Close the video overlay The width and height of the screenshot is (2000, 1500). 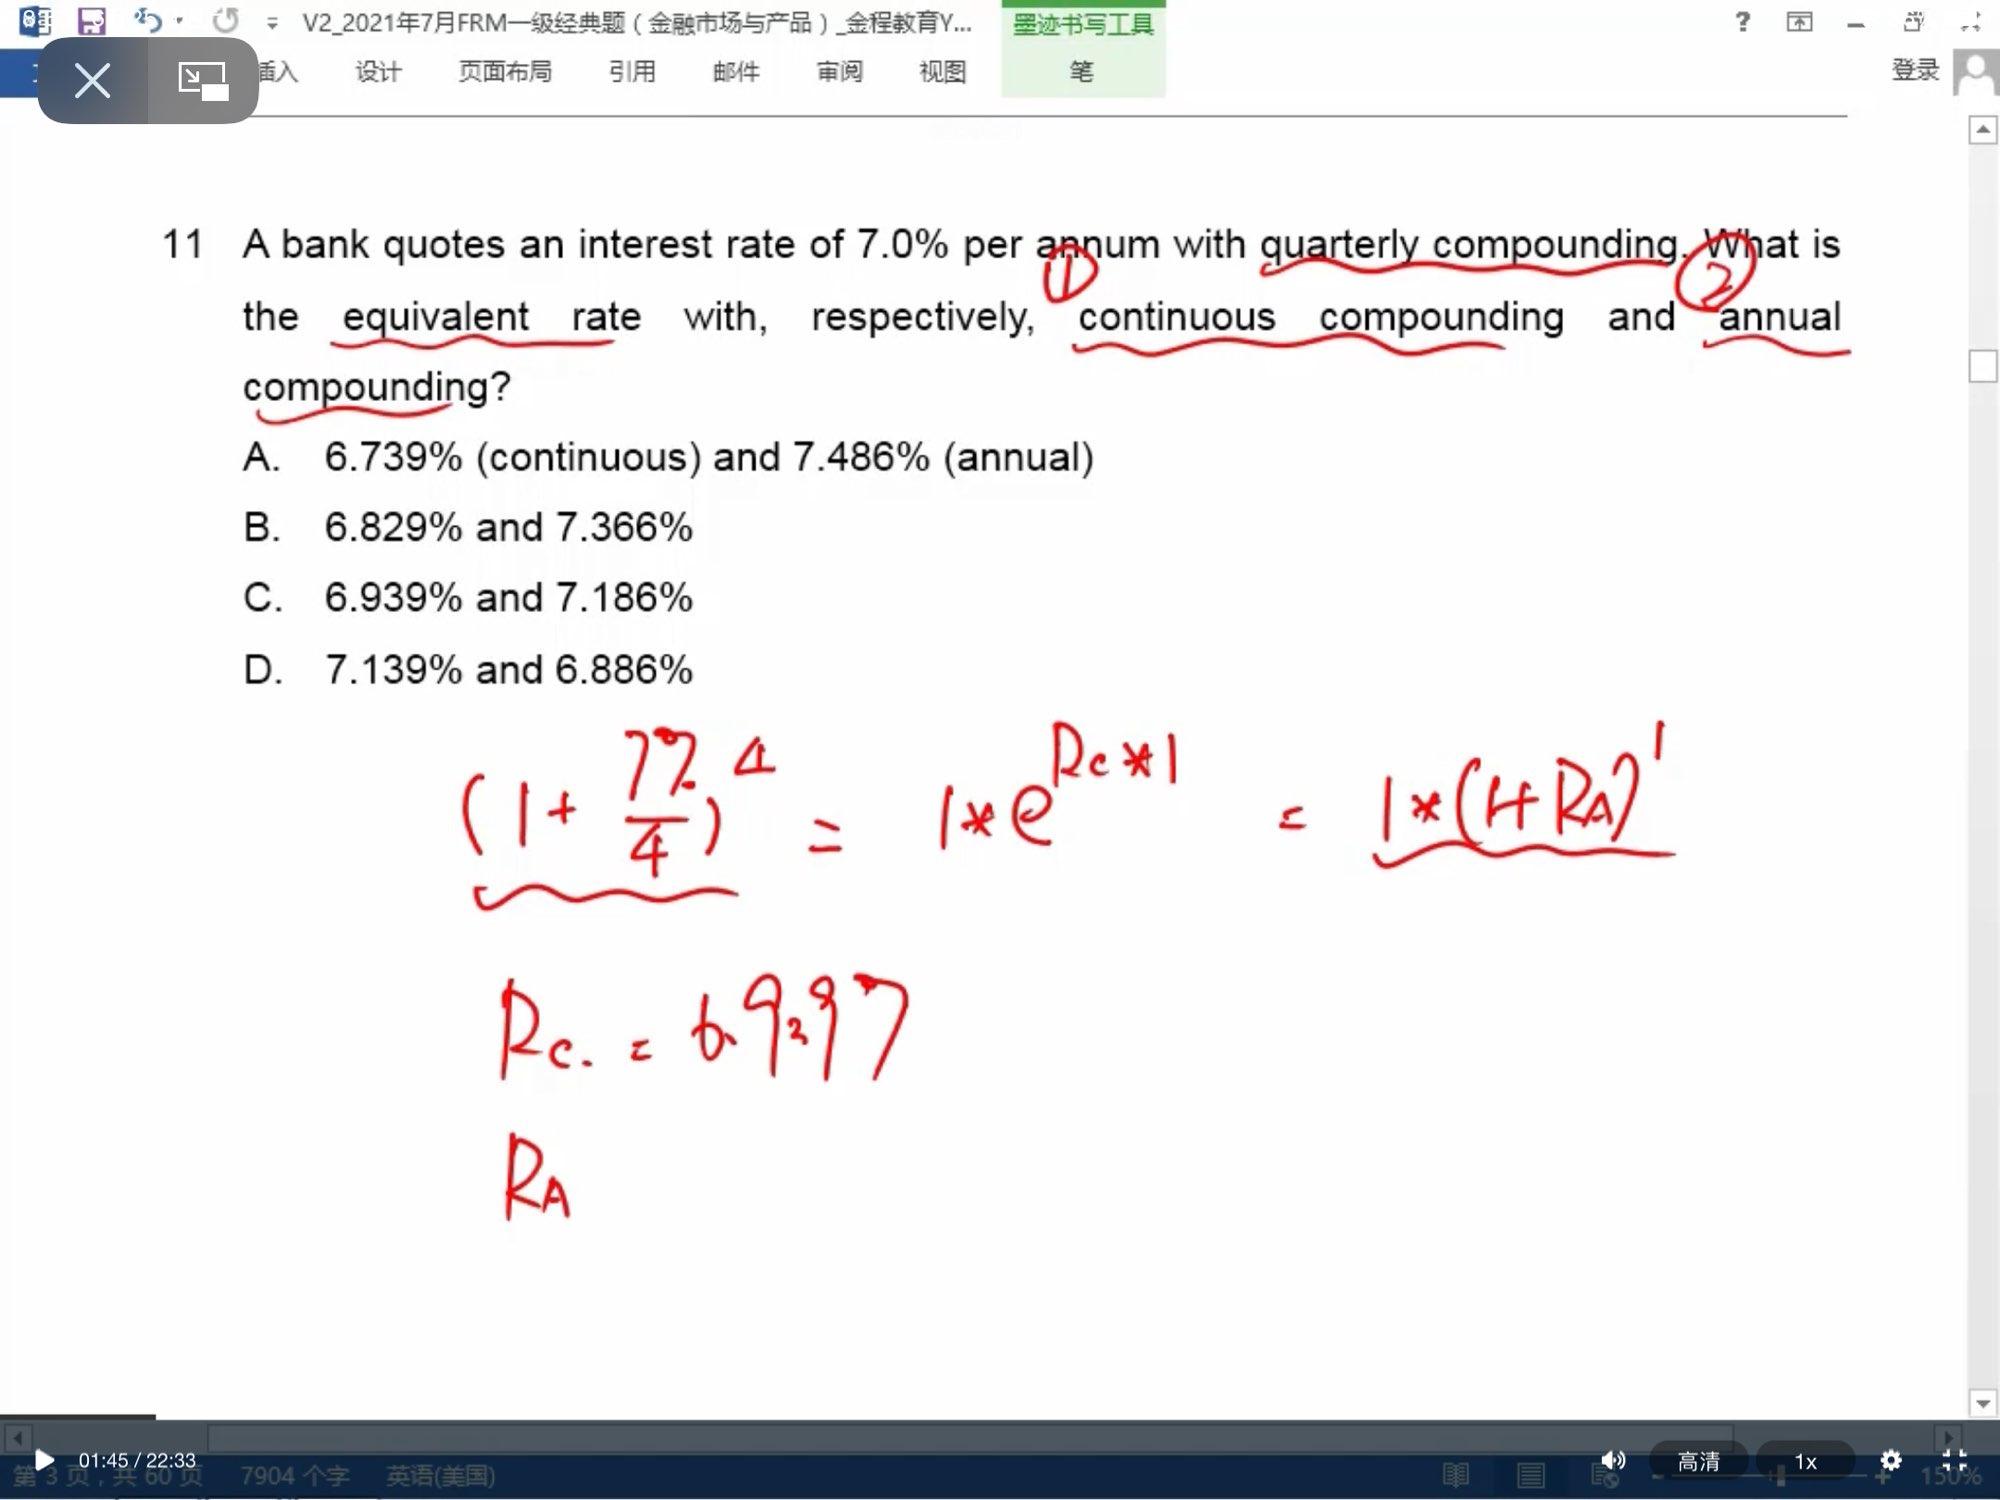(x=93, y=80)
